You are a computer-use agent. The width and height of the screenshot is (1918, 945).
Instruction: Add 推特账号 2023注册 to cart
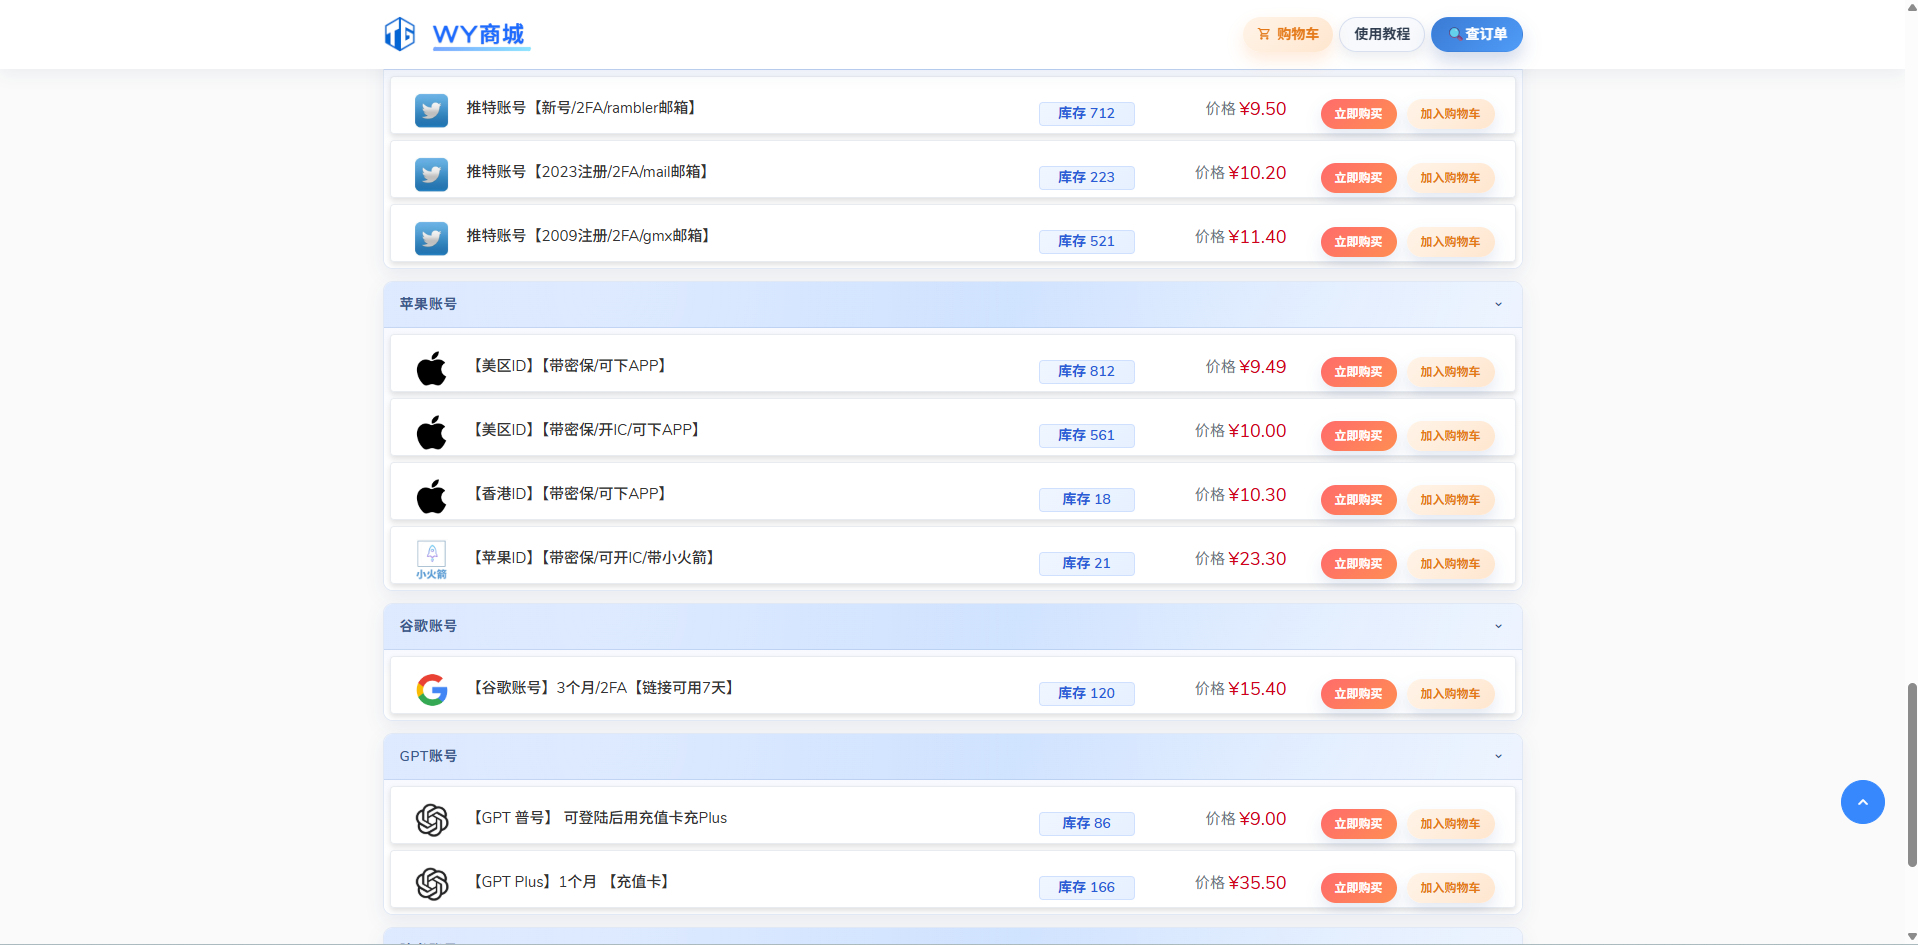[x=1450, y=178]
